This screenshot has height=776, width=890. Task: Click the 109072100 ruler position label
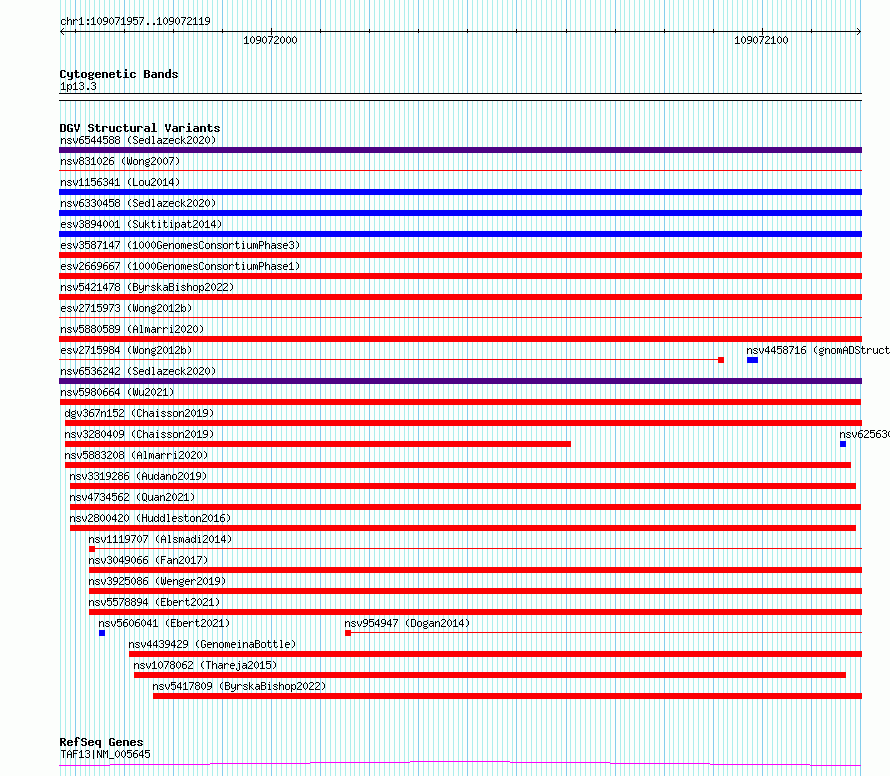761,40
